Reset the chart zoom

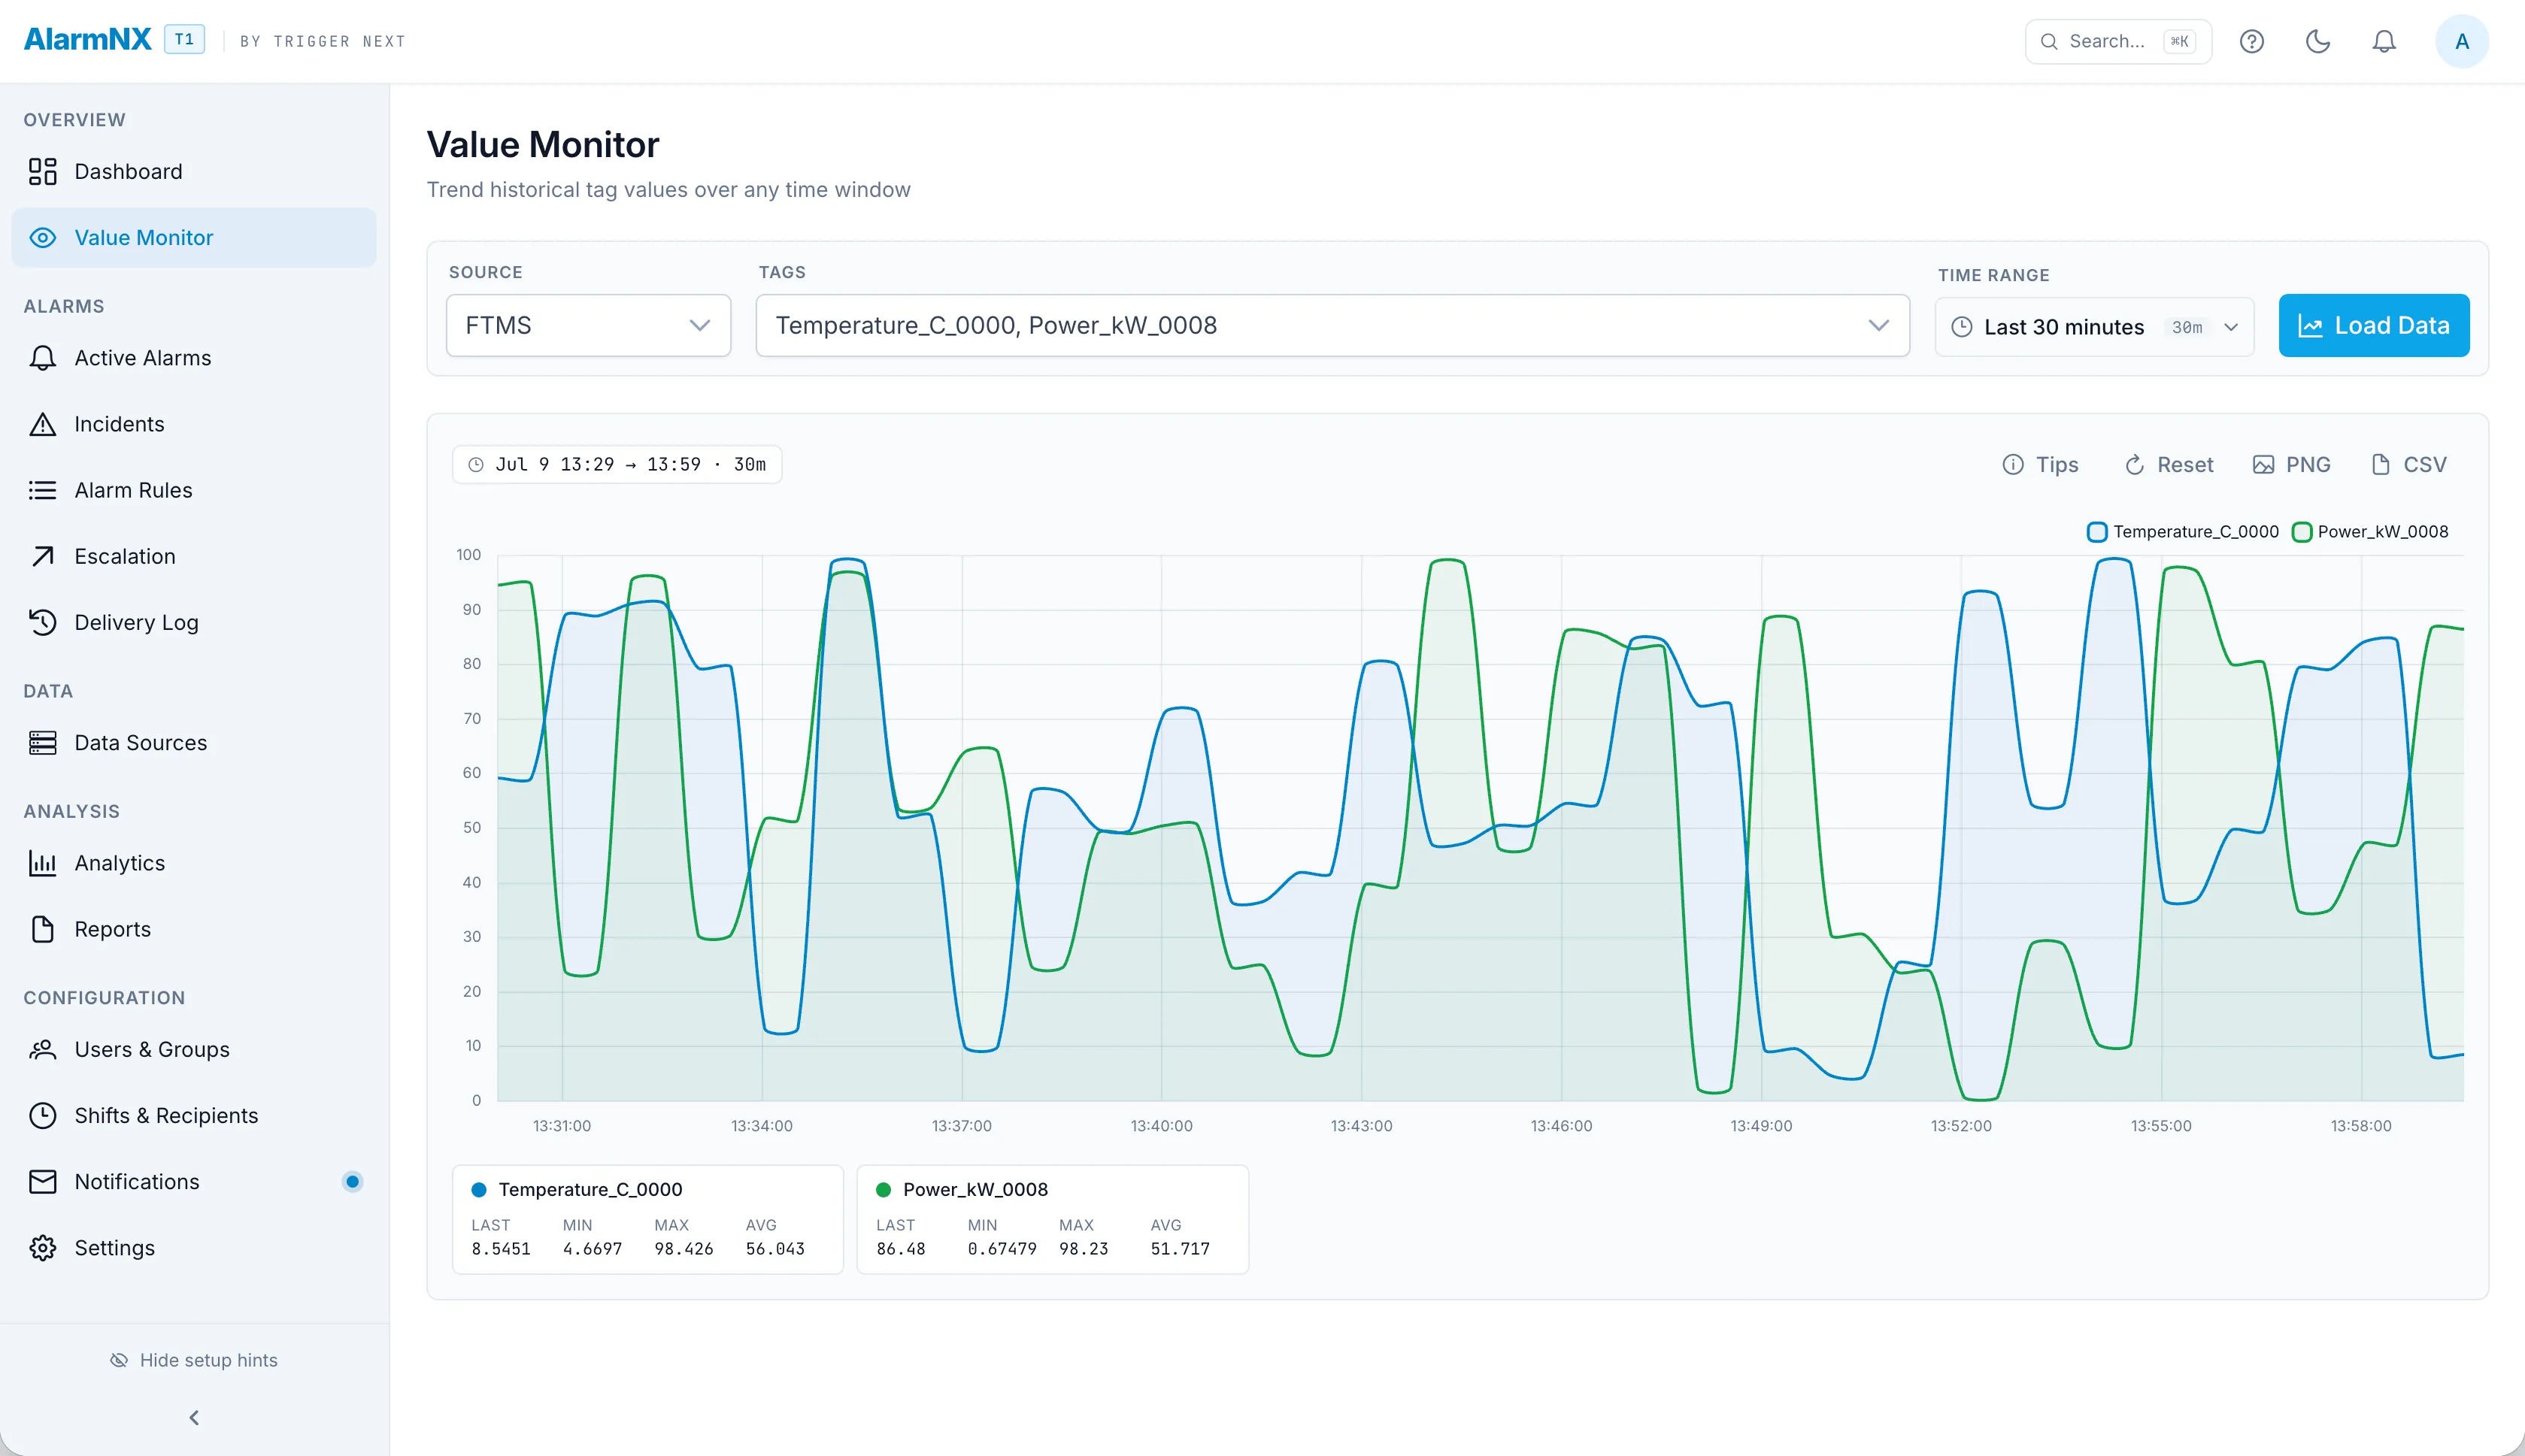pyautogui.click(x=2168, y=464)
